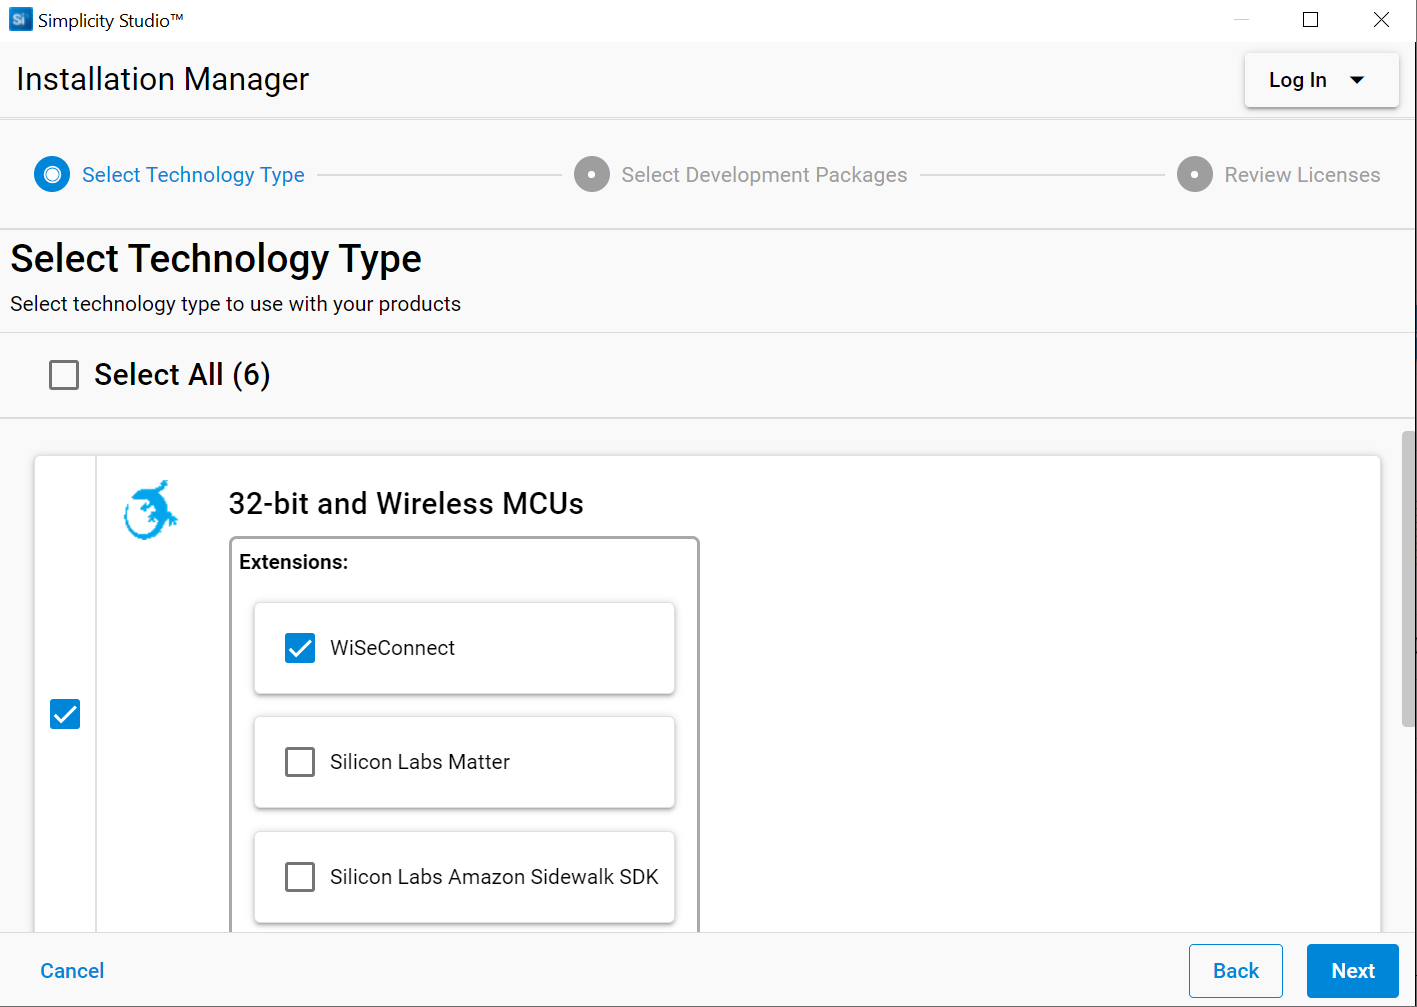Uncheck the WiSeConnect extension
1417x1007 pixels.
299,647
